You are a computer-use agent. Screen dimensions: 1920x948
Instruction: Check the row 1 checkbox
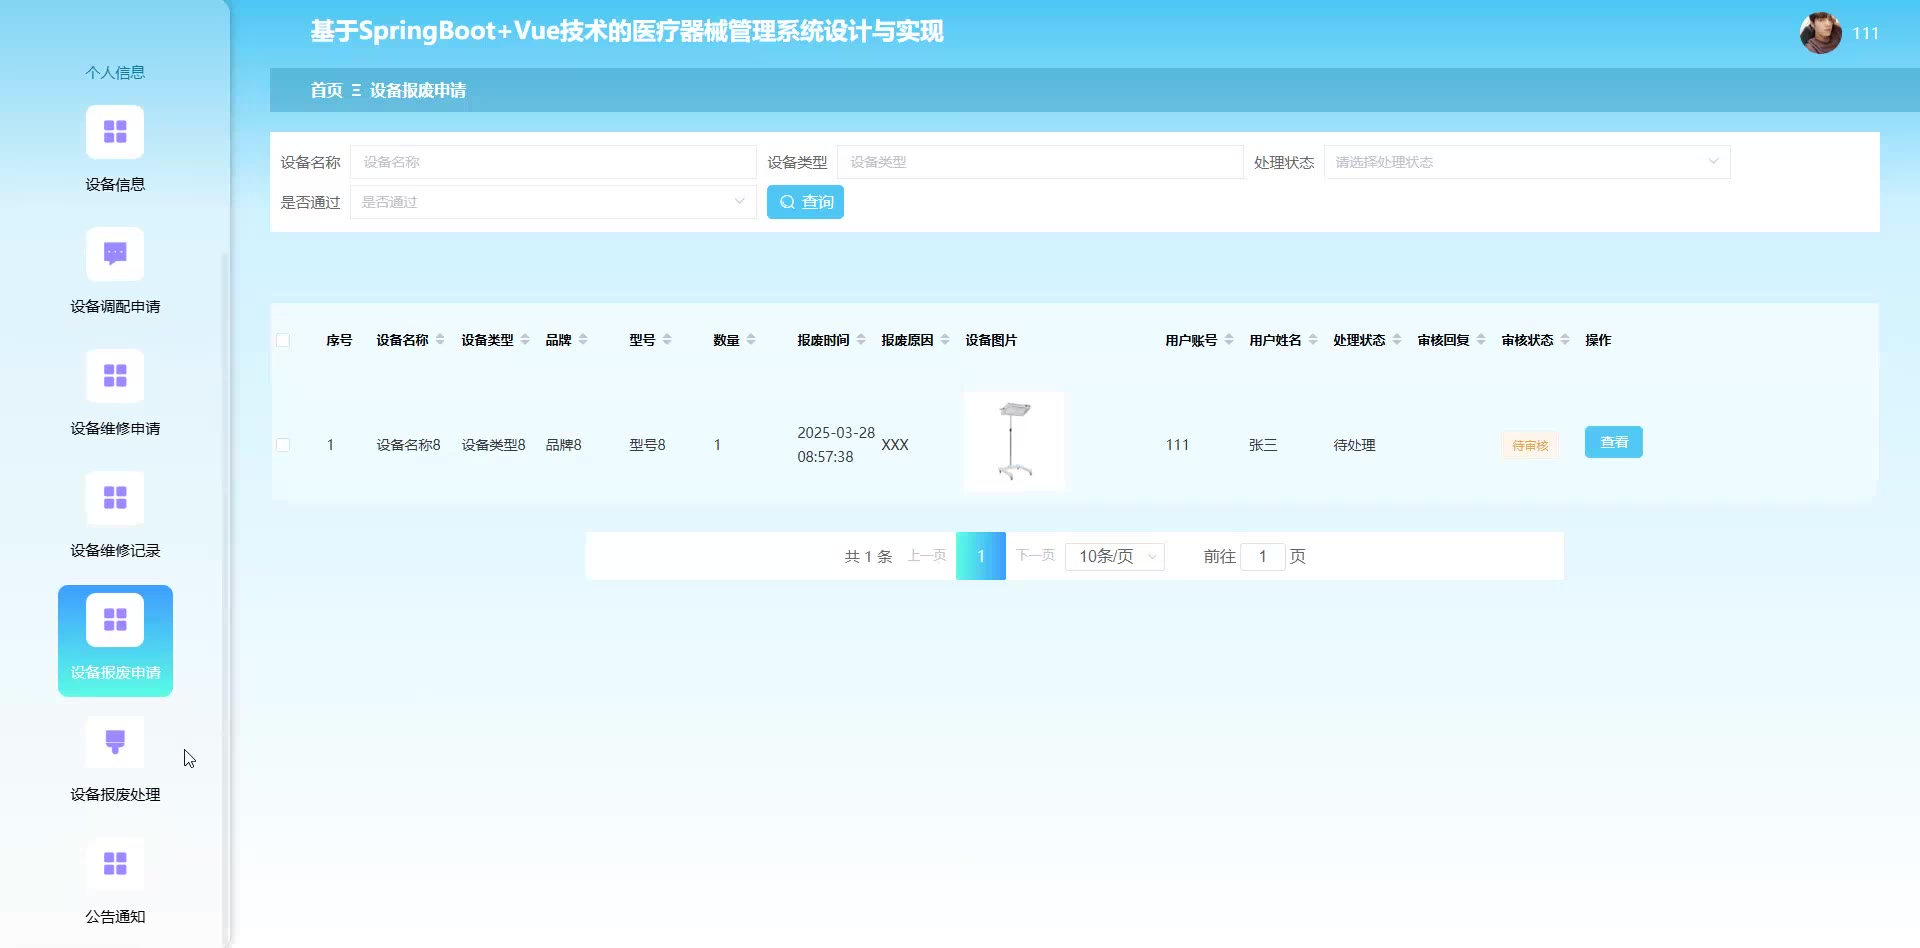coord(283,445)
